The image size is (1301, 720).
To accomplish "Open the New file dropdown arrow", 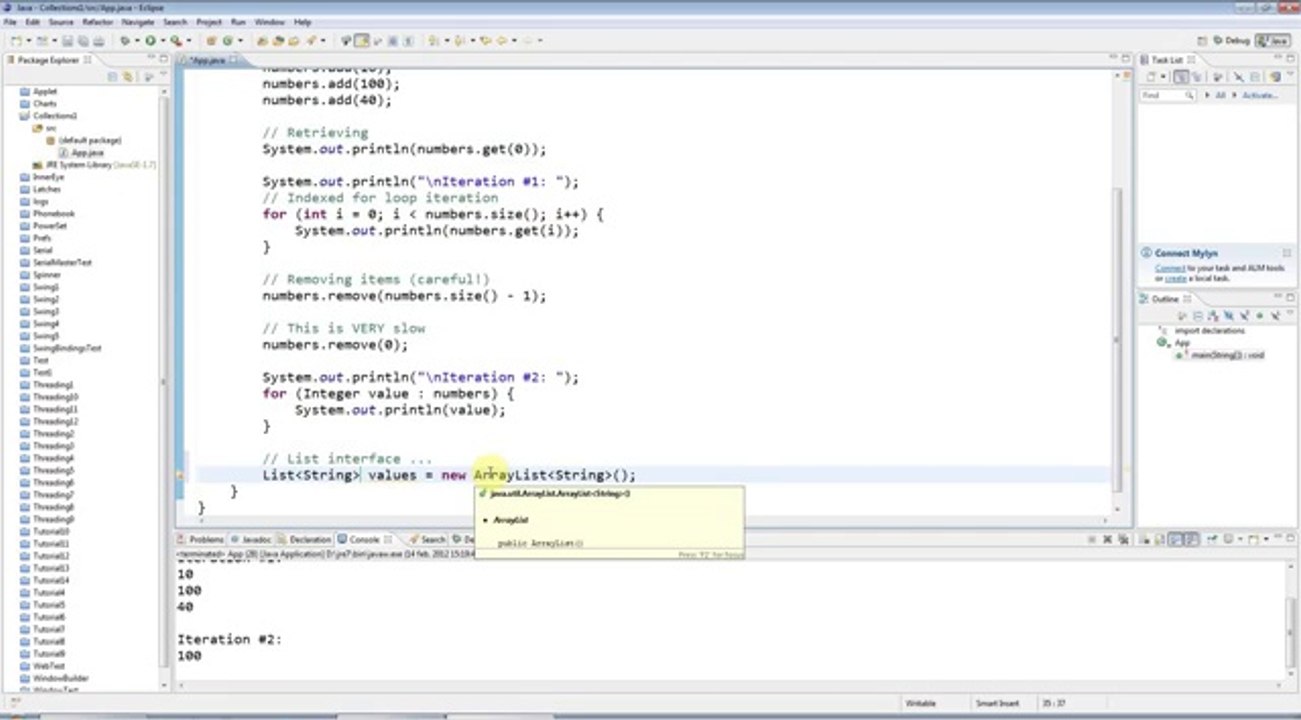I will 29,41.
